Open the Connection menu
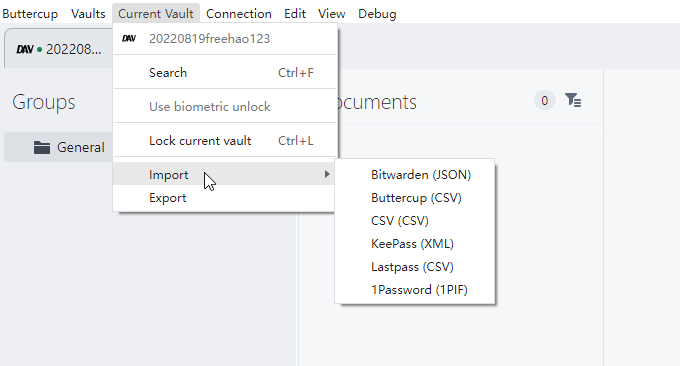Viewport: 680px width, 366px height. [239, 13]
